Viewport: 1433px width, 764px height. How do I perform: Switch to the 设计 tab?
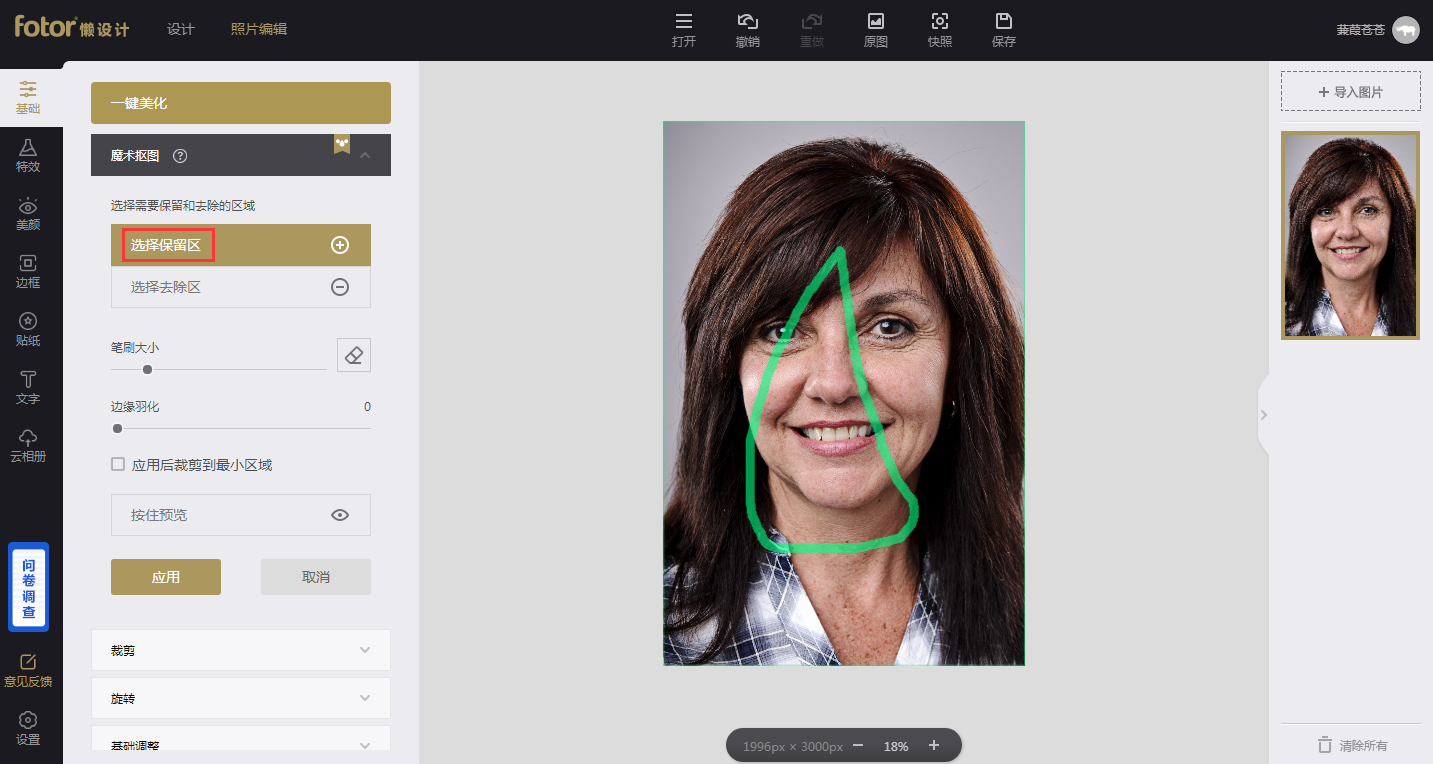point(180,29)
